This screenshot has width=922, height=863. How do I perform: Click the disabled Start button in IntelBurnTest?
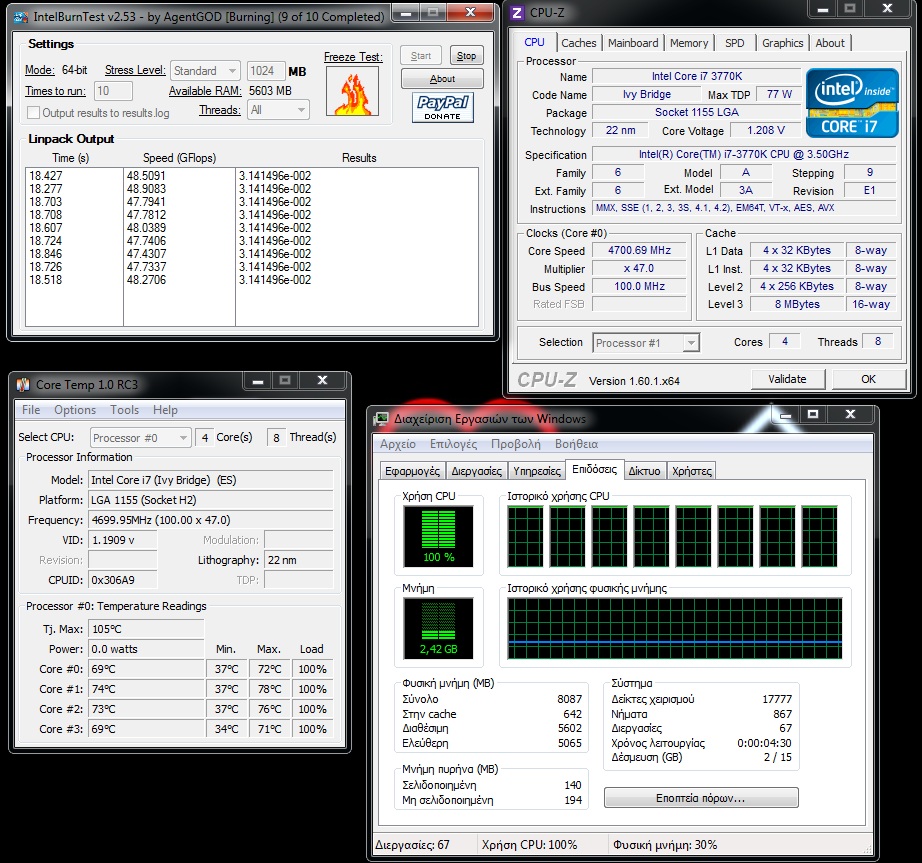click(x=421, y=56)
